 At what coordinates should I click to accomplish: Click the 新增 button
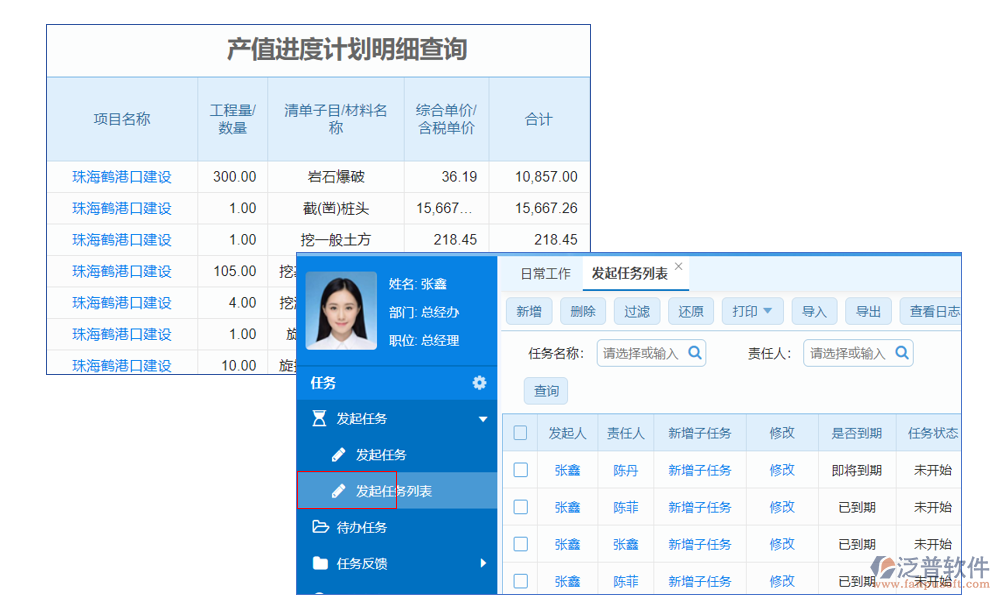point(528,311)
